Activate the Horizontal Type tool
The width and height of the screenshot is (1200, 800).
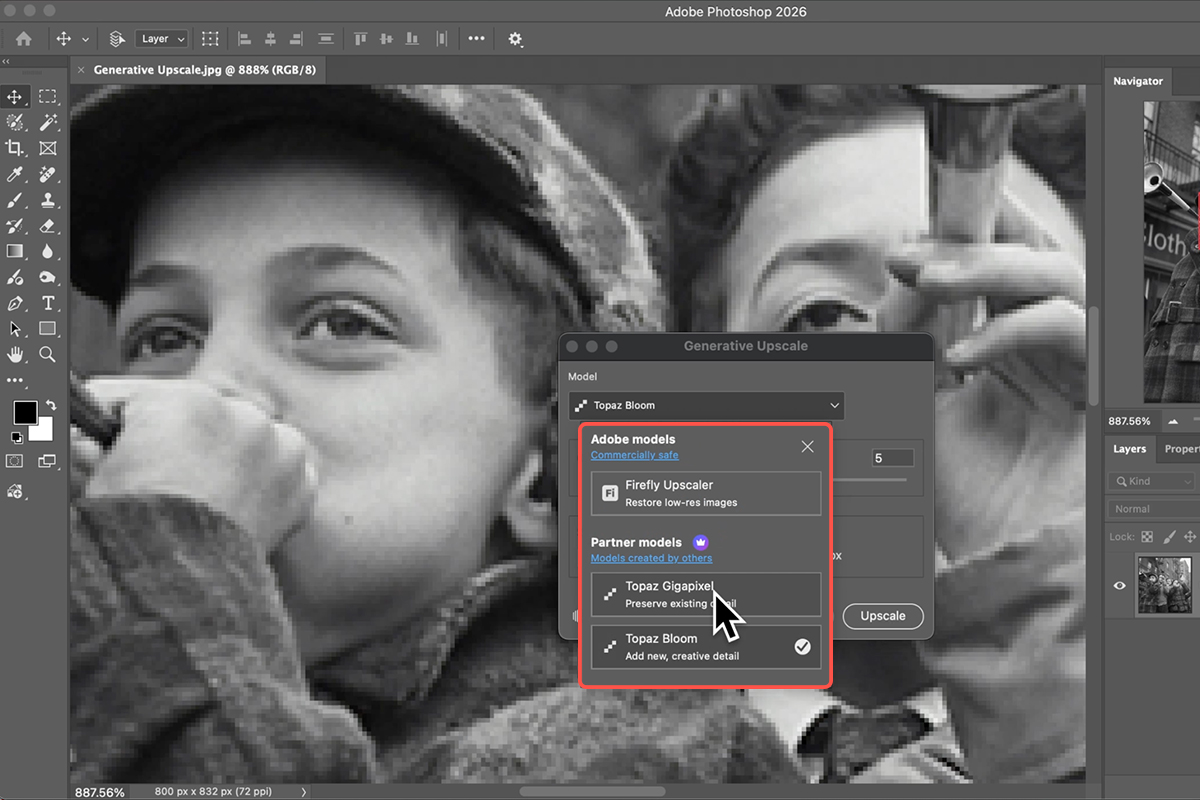click(47, 303)
